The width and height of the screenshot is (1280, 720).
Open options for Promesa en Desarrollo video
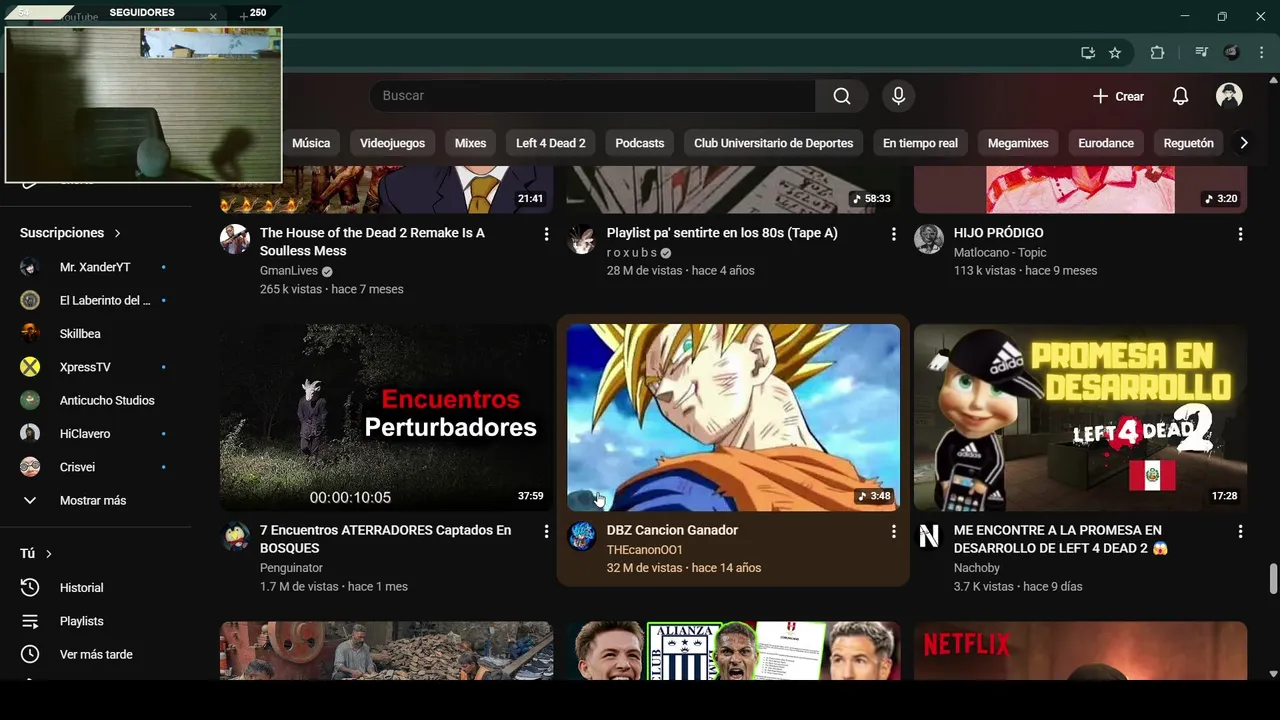[x=1240, y=532]
